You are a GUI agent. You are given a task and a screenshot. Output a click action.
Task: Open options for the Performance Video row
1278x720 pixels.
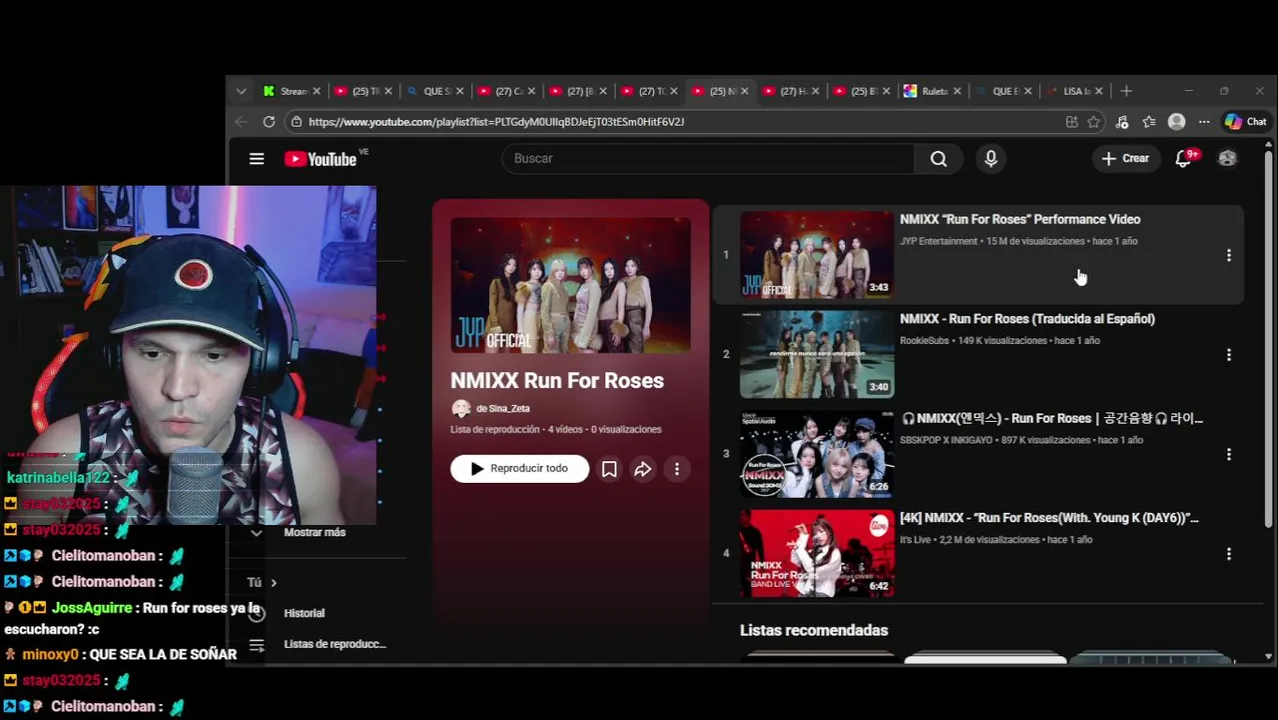click(1229, 255)
